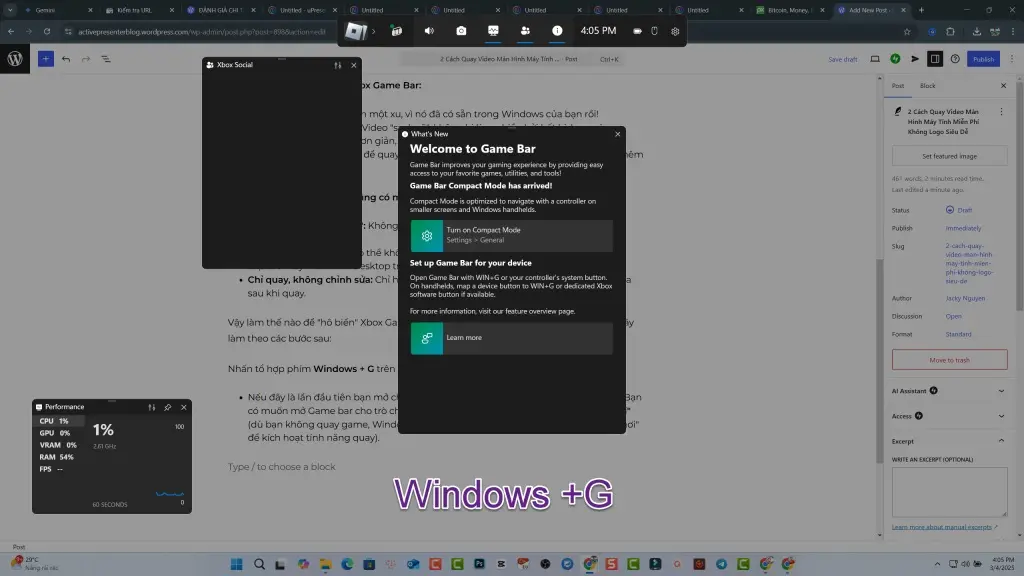Image resolution: width=1024 pixels, height=576 pixels.
Task: Toggle the Xbox Social widget in Game Bar
Action: (x=525, y=31)
